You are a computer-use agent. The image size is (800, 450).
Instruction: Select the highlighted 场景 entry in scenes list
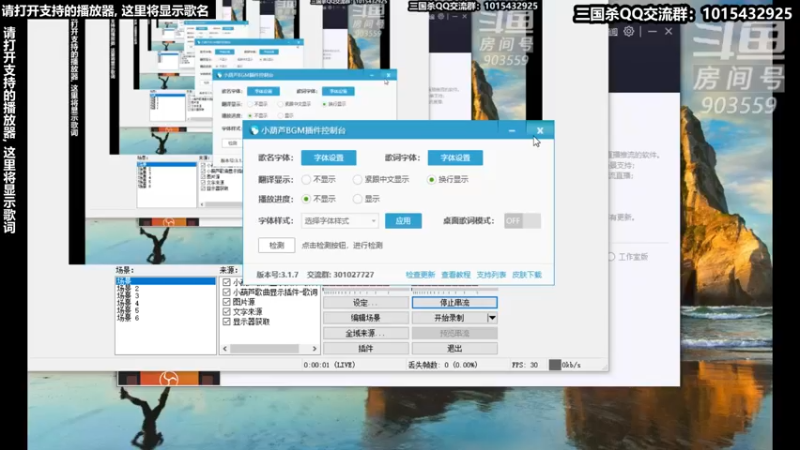click(165, 281)
